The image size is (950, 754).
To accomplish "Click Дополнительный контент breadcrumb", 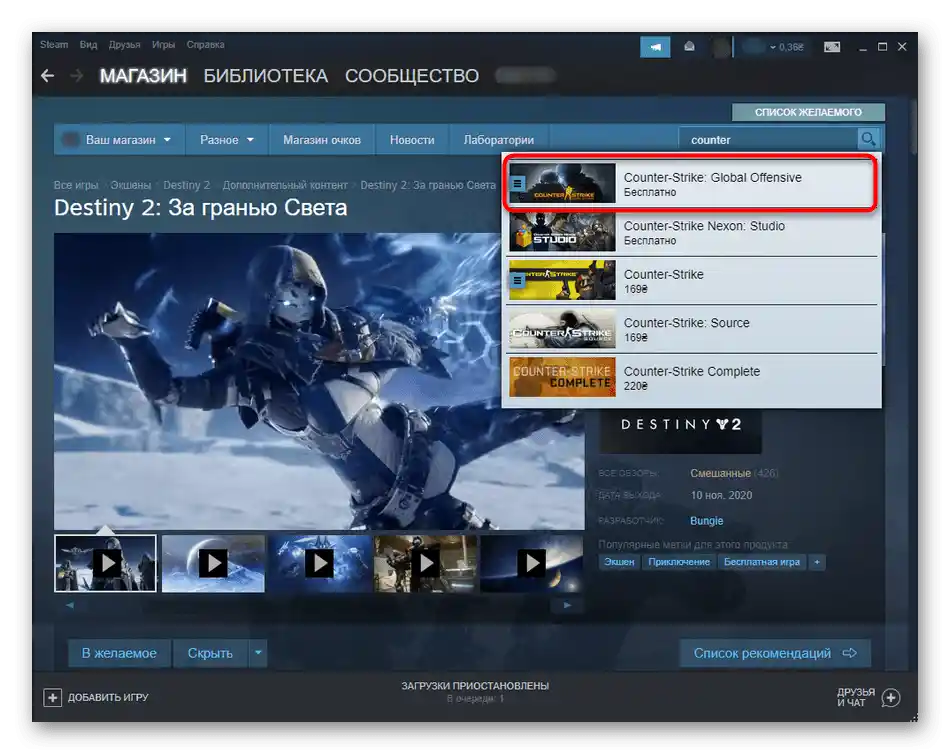I will pos(285,185).
